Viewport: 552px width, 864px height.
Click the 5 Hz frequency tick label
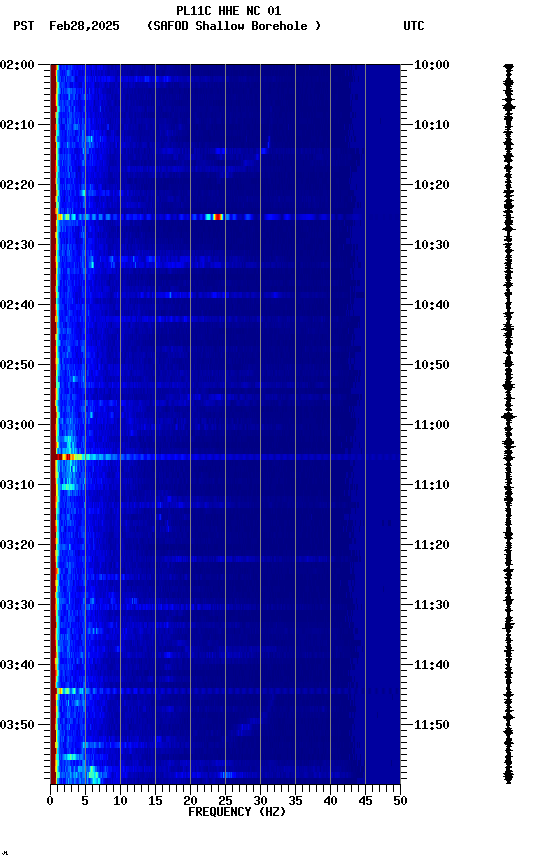[x=85, y=801]
